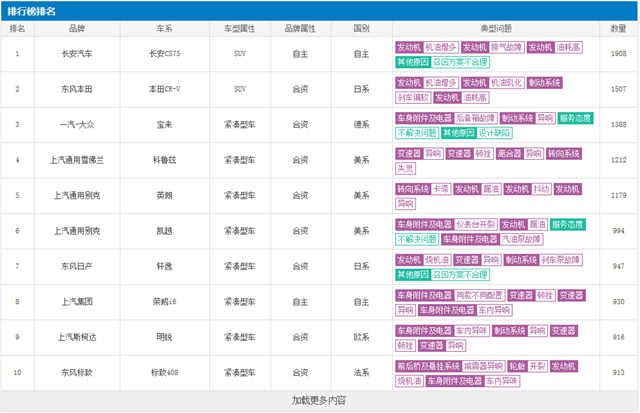
Task: Click the 典型问题 column header
Action: coord(496,29)
